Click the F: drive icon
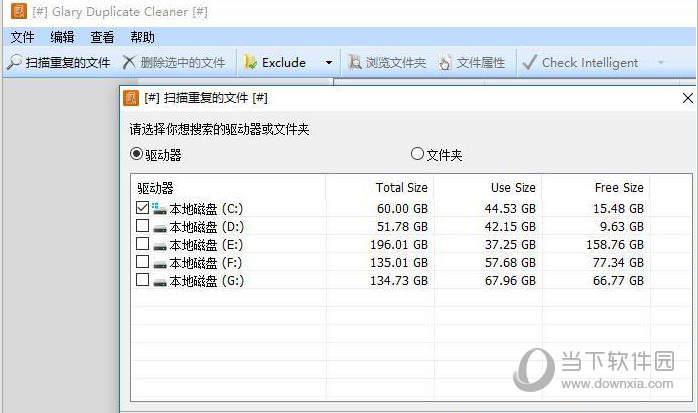Image resolution: width=698 pixels, height=413 pixels. (160, 264)
